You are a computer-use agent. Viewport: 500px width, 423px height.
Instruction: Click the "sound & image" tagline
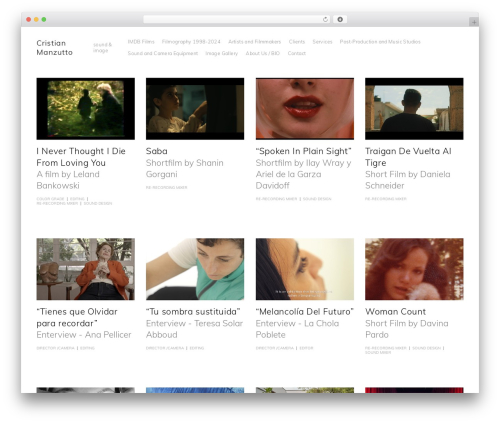coord(102,48)
